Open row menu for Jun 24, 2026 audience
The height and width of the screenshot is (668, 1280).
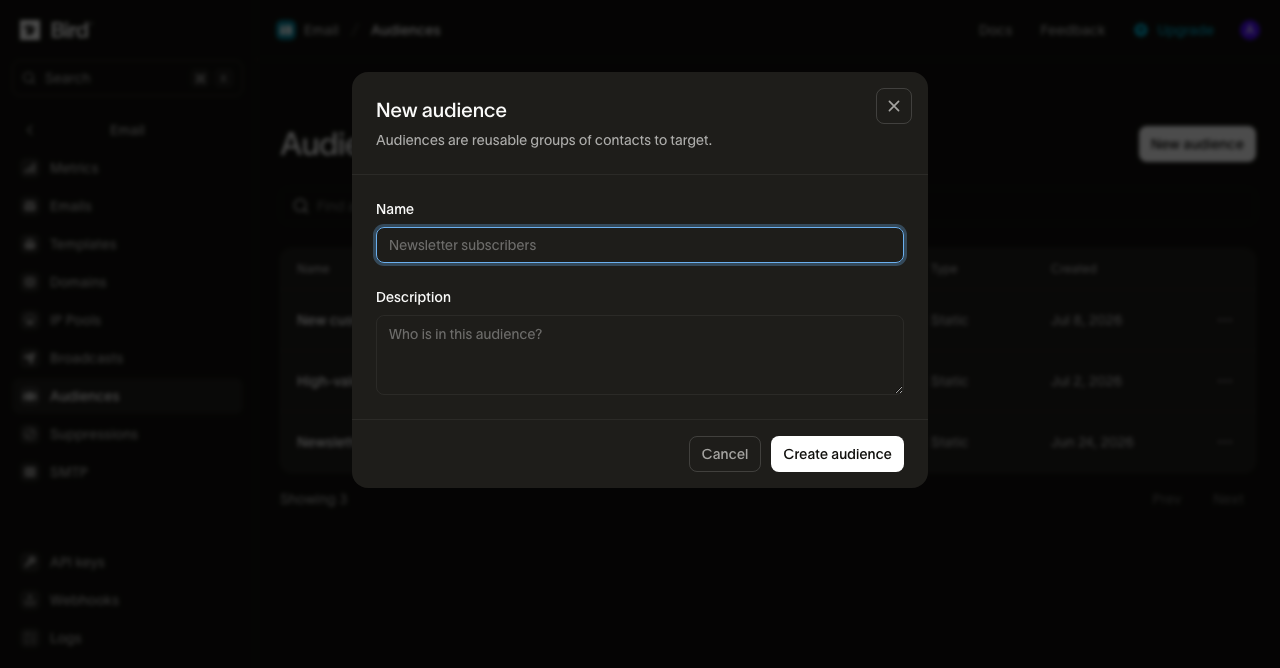tap(1225, 442)
